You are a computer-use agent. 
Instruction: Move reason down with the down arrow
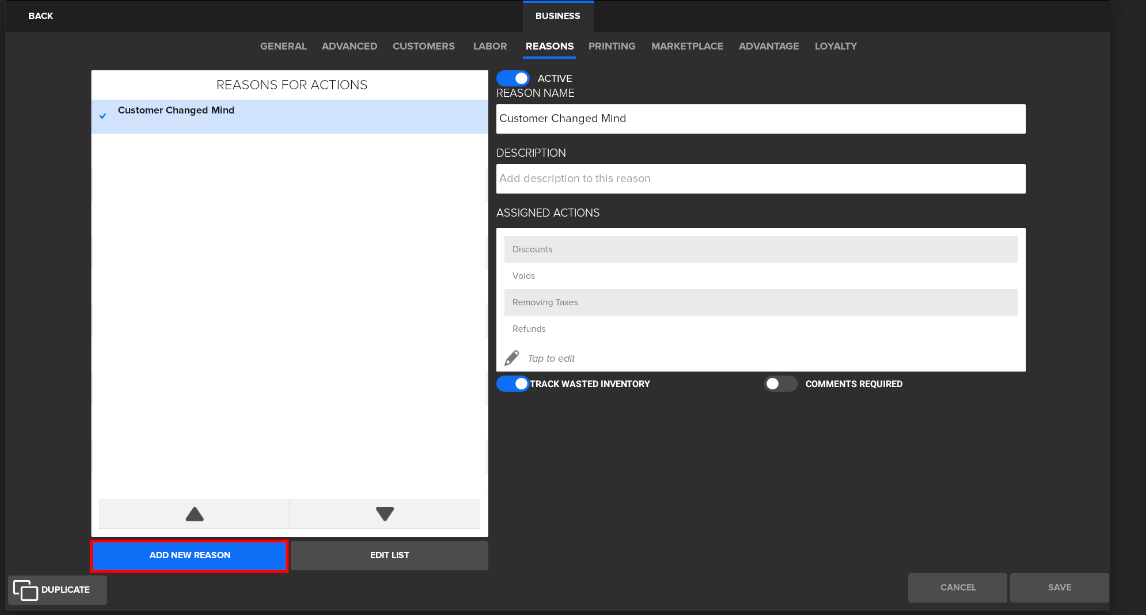tap(385, 514)
